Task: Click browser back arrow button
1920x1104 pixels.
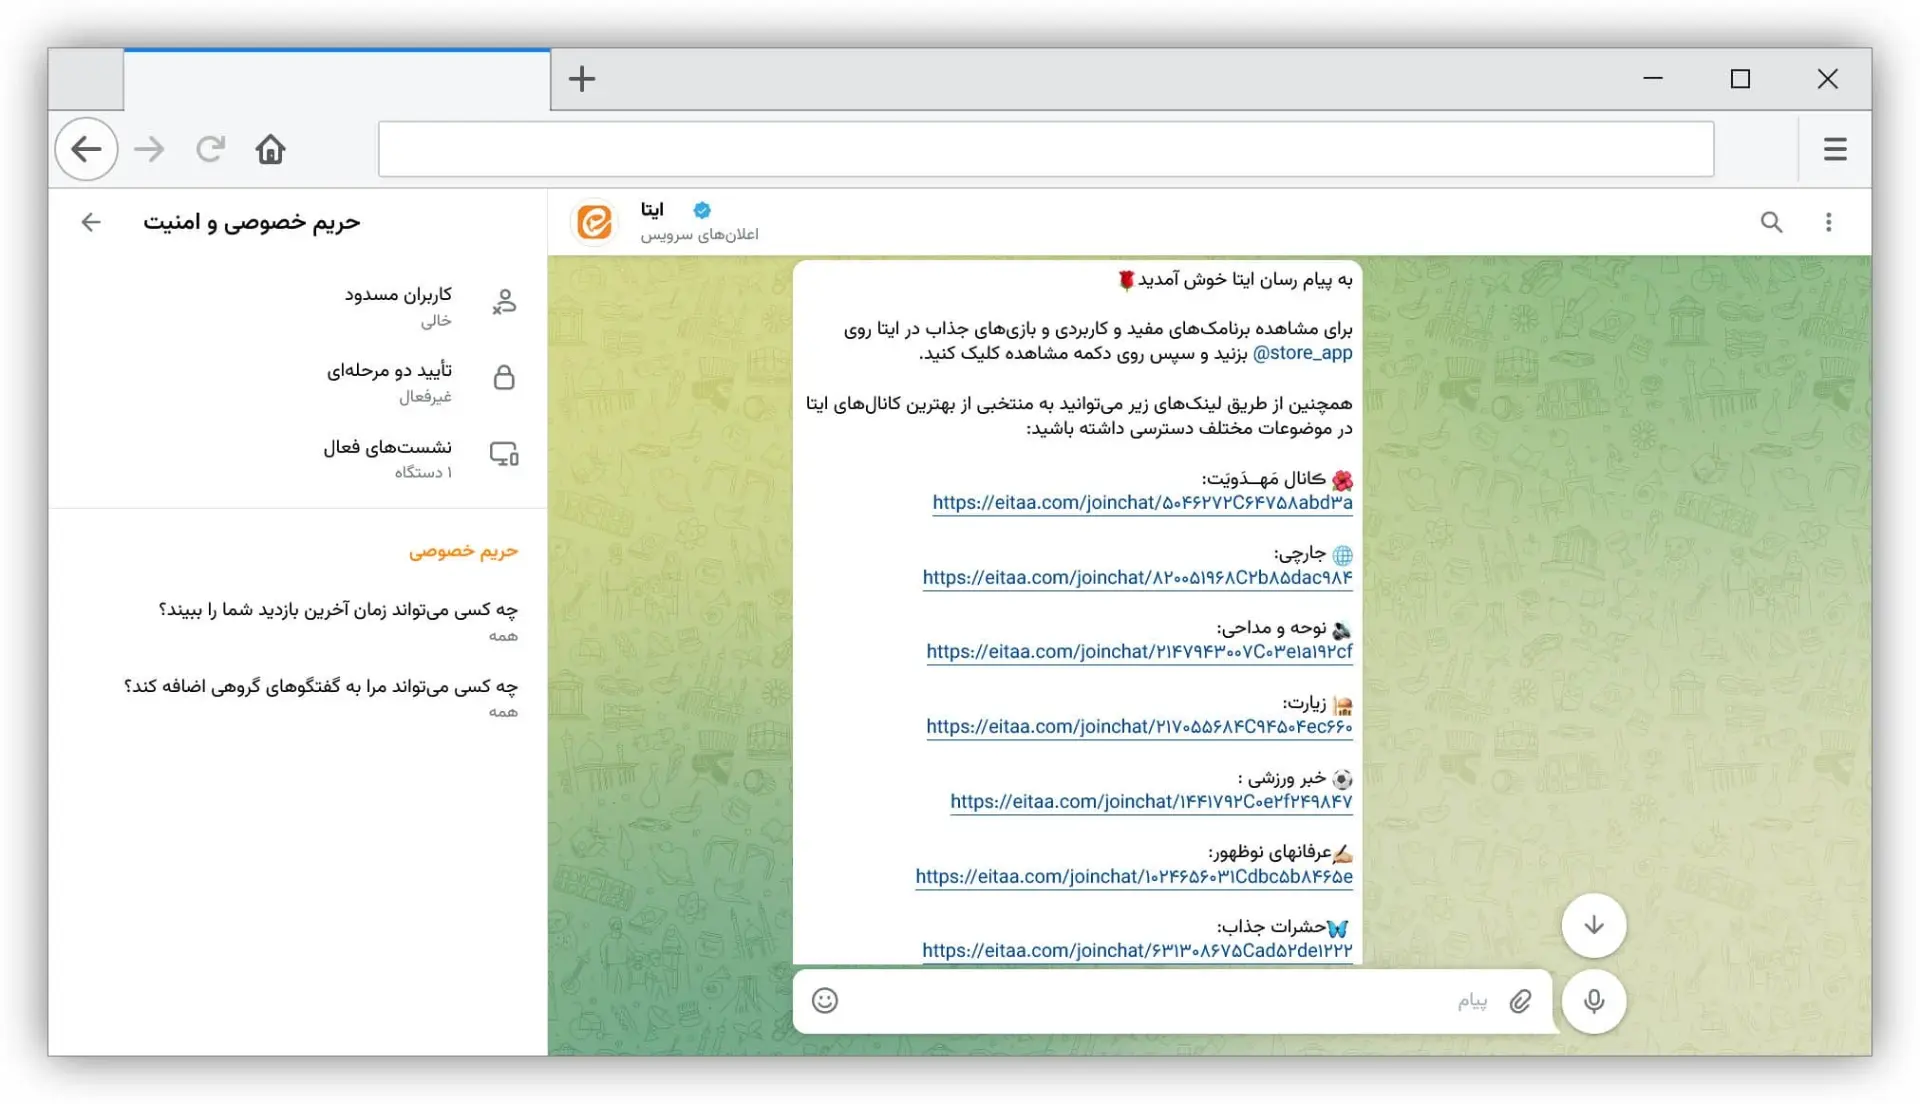Action: (87, 149)
